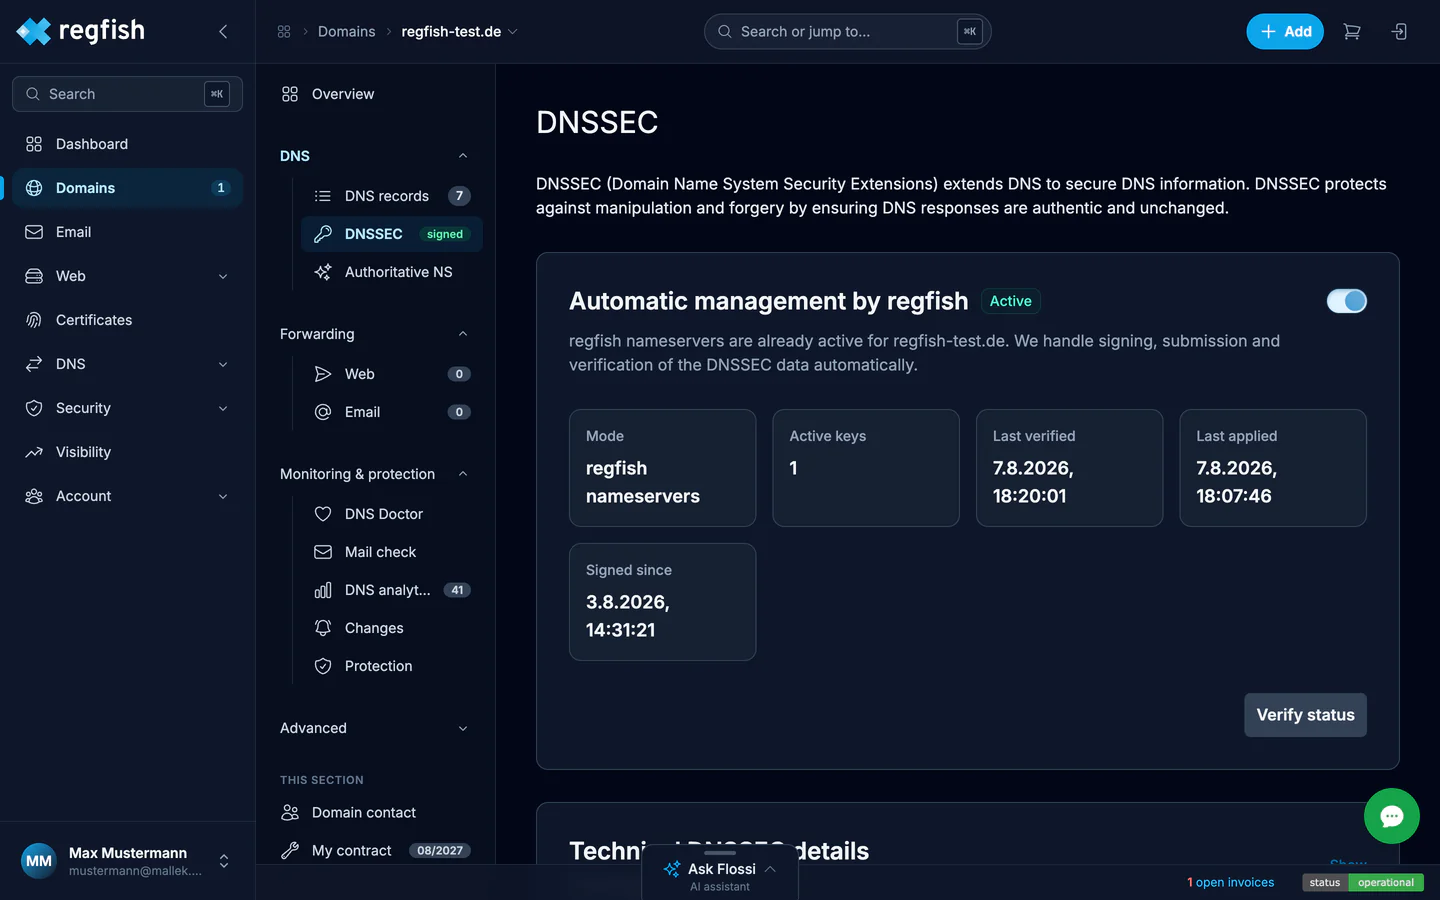
Task: Collapse the Forwarding section
Action: 463,334
